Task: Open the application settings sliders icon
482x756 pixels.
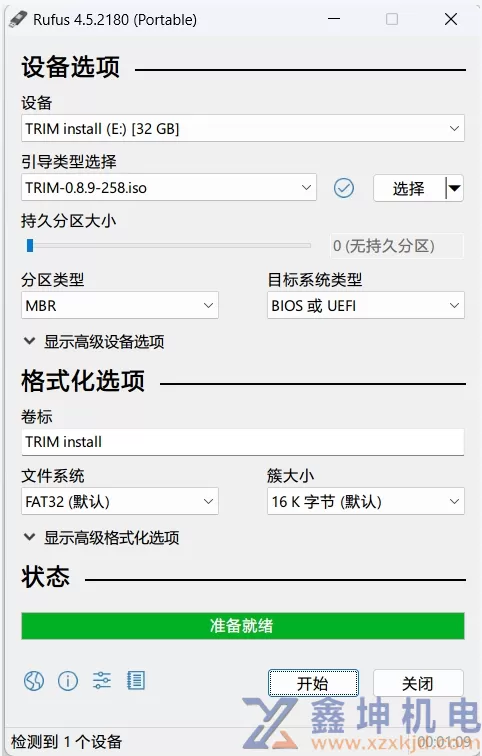Action: [102, 681]
